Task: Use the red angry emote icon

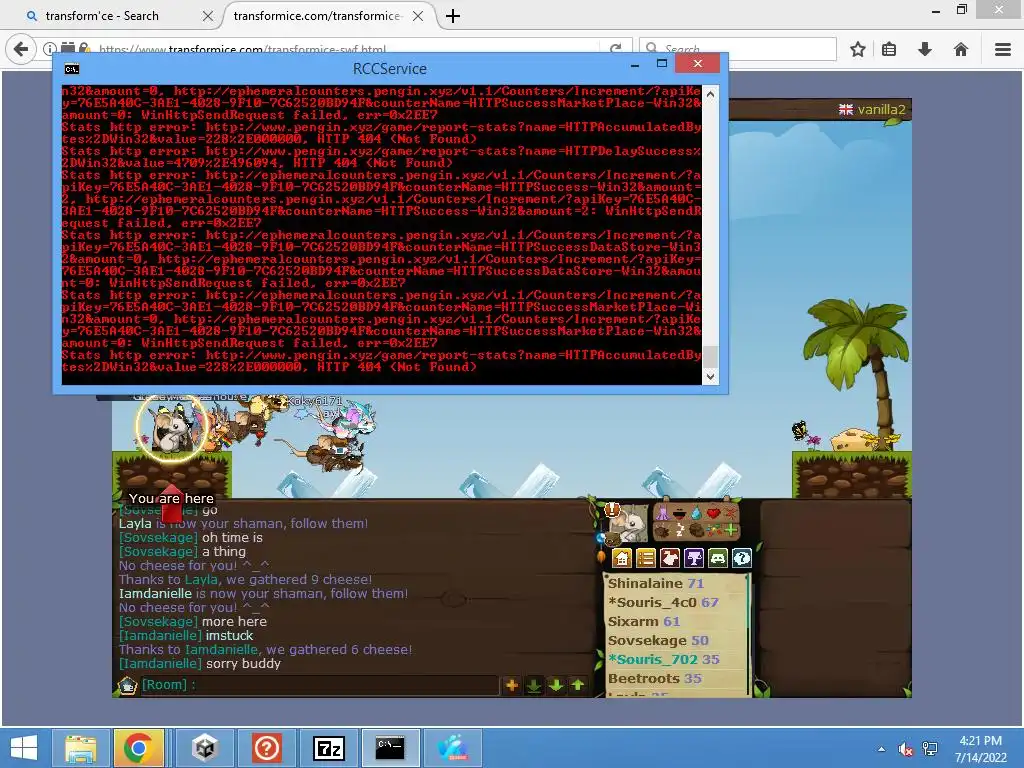Action: point(731,513)
